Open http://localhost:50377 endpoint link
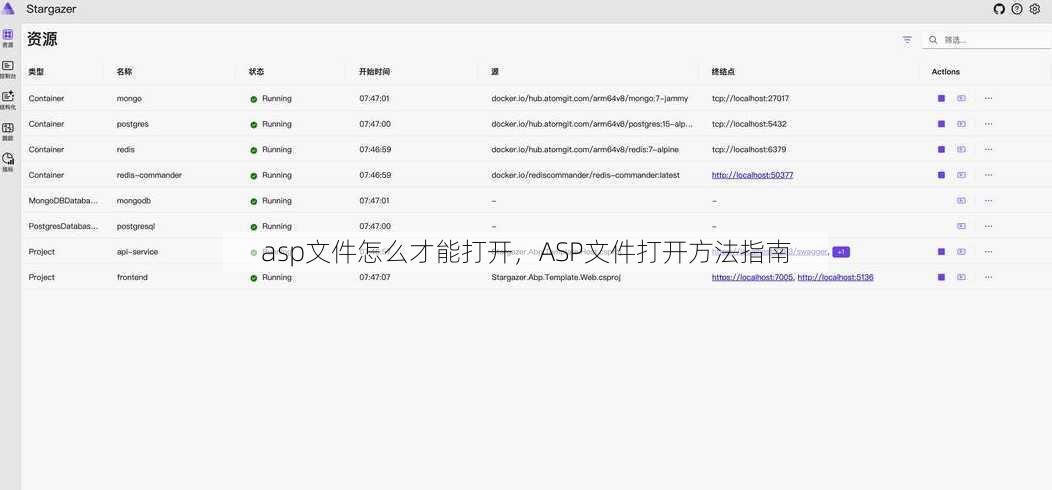Image resolution: width=1052 pixels, height=490 pixels. 753,175
